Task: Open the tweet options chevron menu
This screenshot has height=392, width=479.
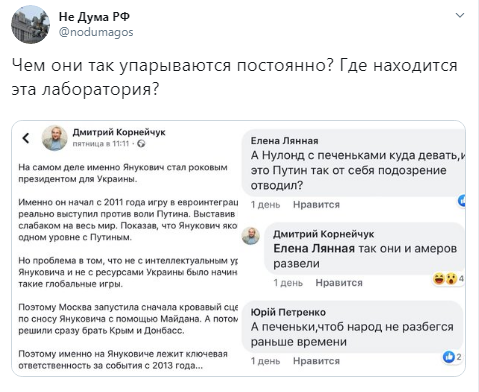Action: (460, 15)
